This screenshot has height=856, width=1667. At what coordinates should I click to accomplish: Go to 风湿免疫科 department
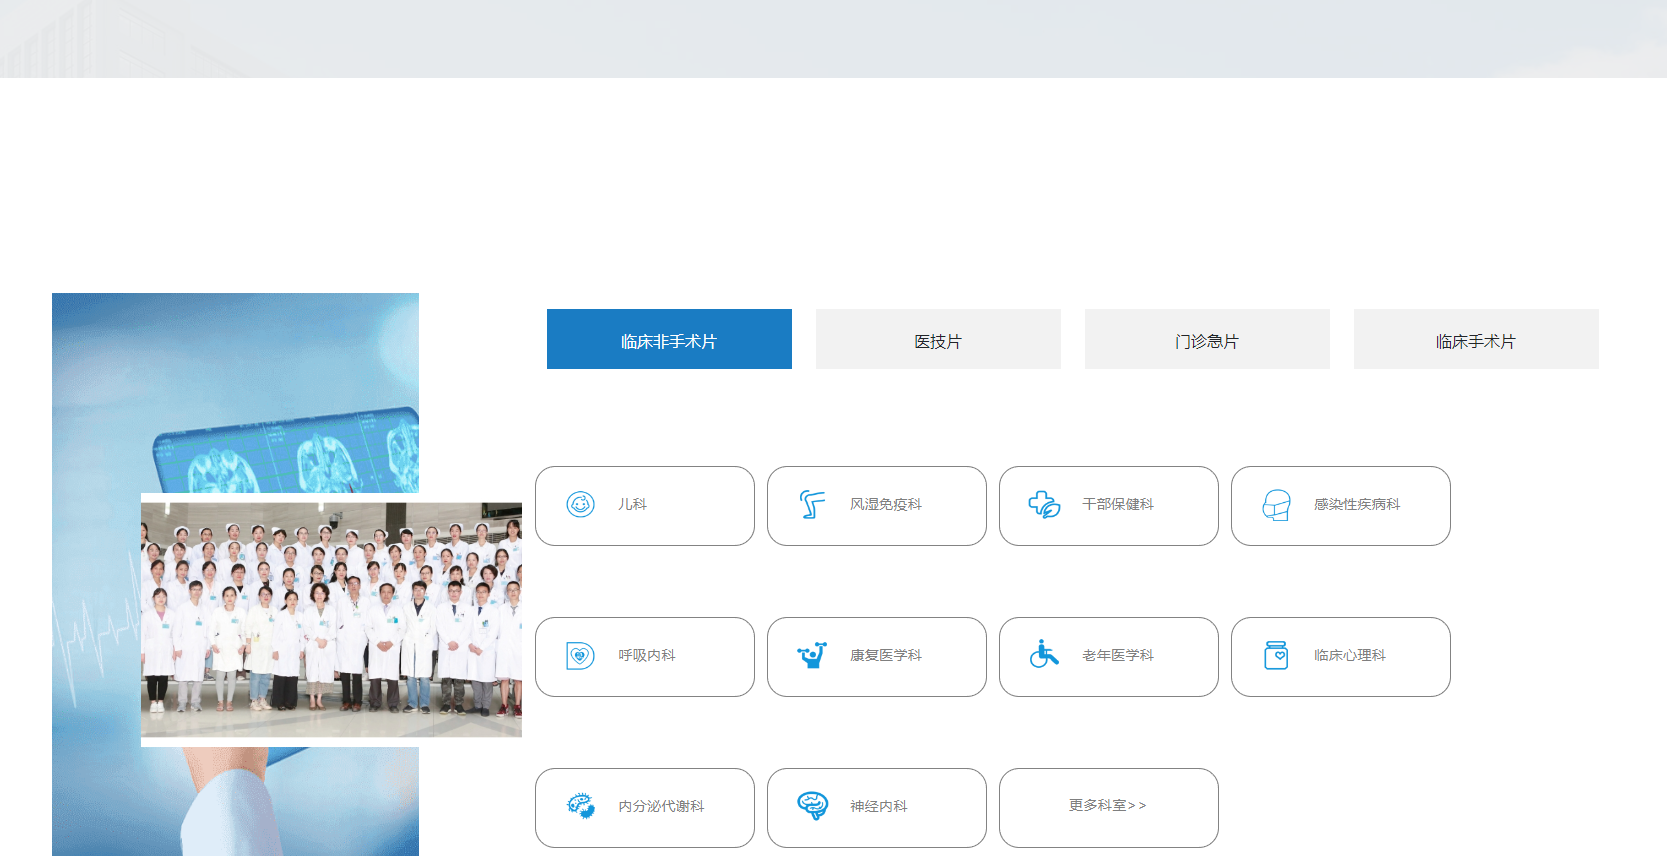click(877, 506)
